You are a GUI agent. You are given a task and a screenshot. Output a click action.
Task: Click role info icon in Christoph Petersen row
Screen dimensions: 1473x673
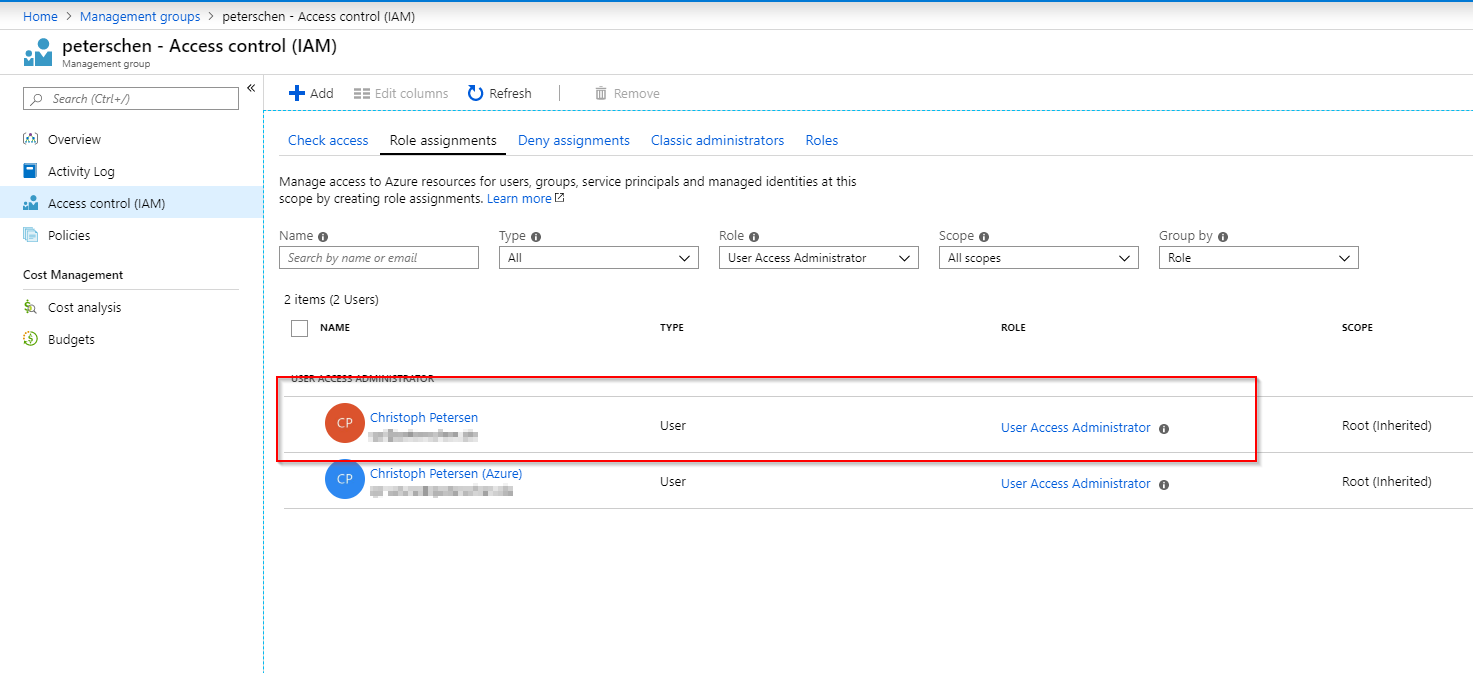(1164, 429)
